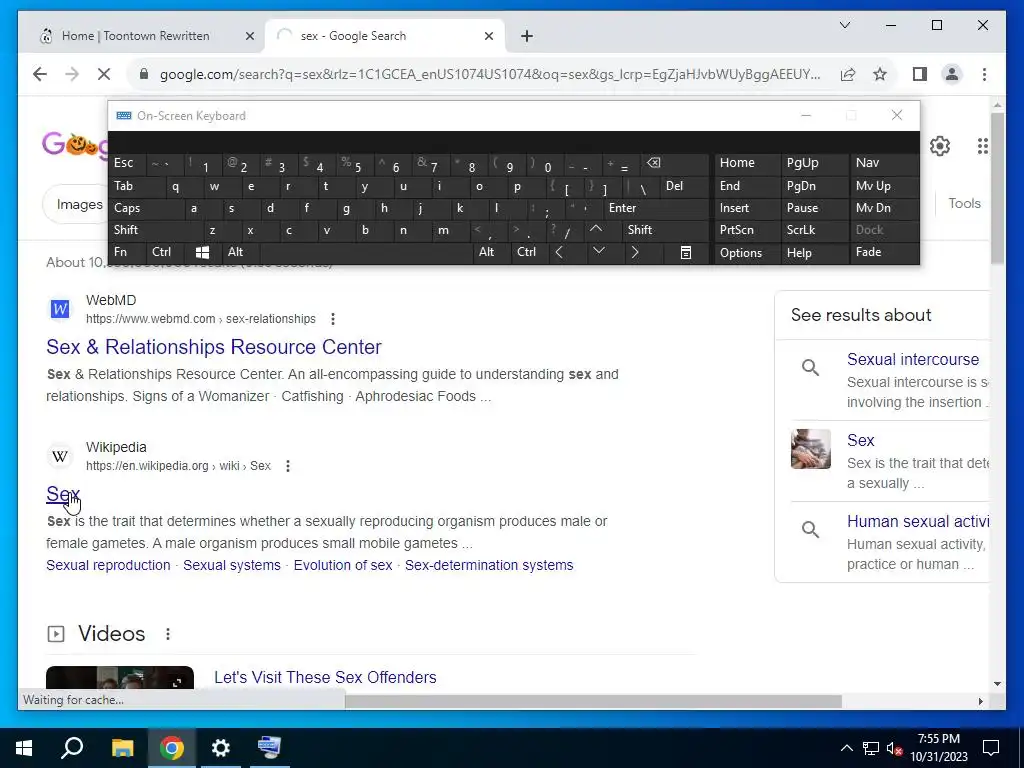Image resolution: width=1024 pixels, height=768 pixels.
Task: Open the Sexual reproduction sublink
Action: click(108, 565)
